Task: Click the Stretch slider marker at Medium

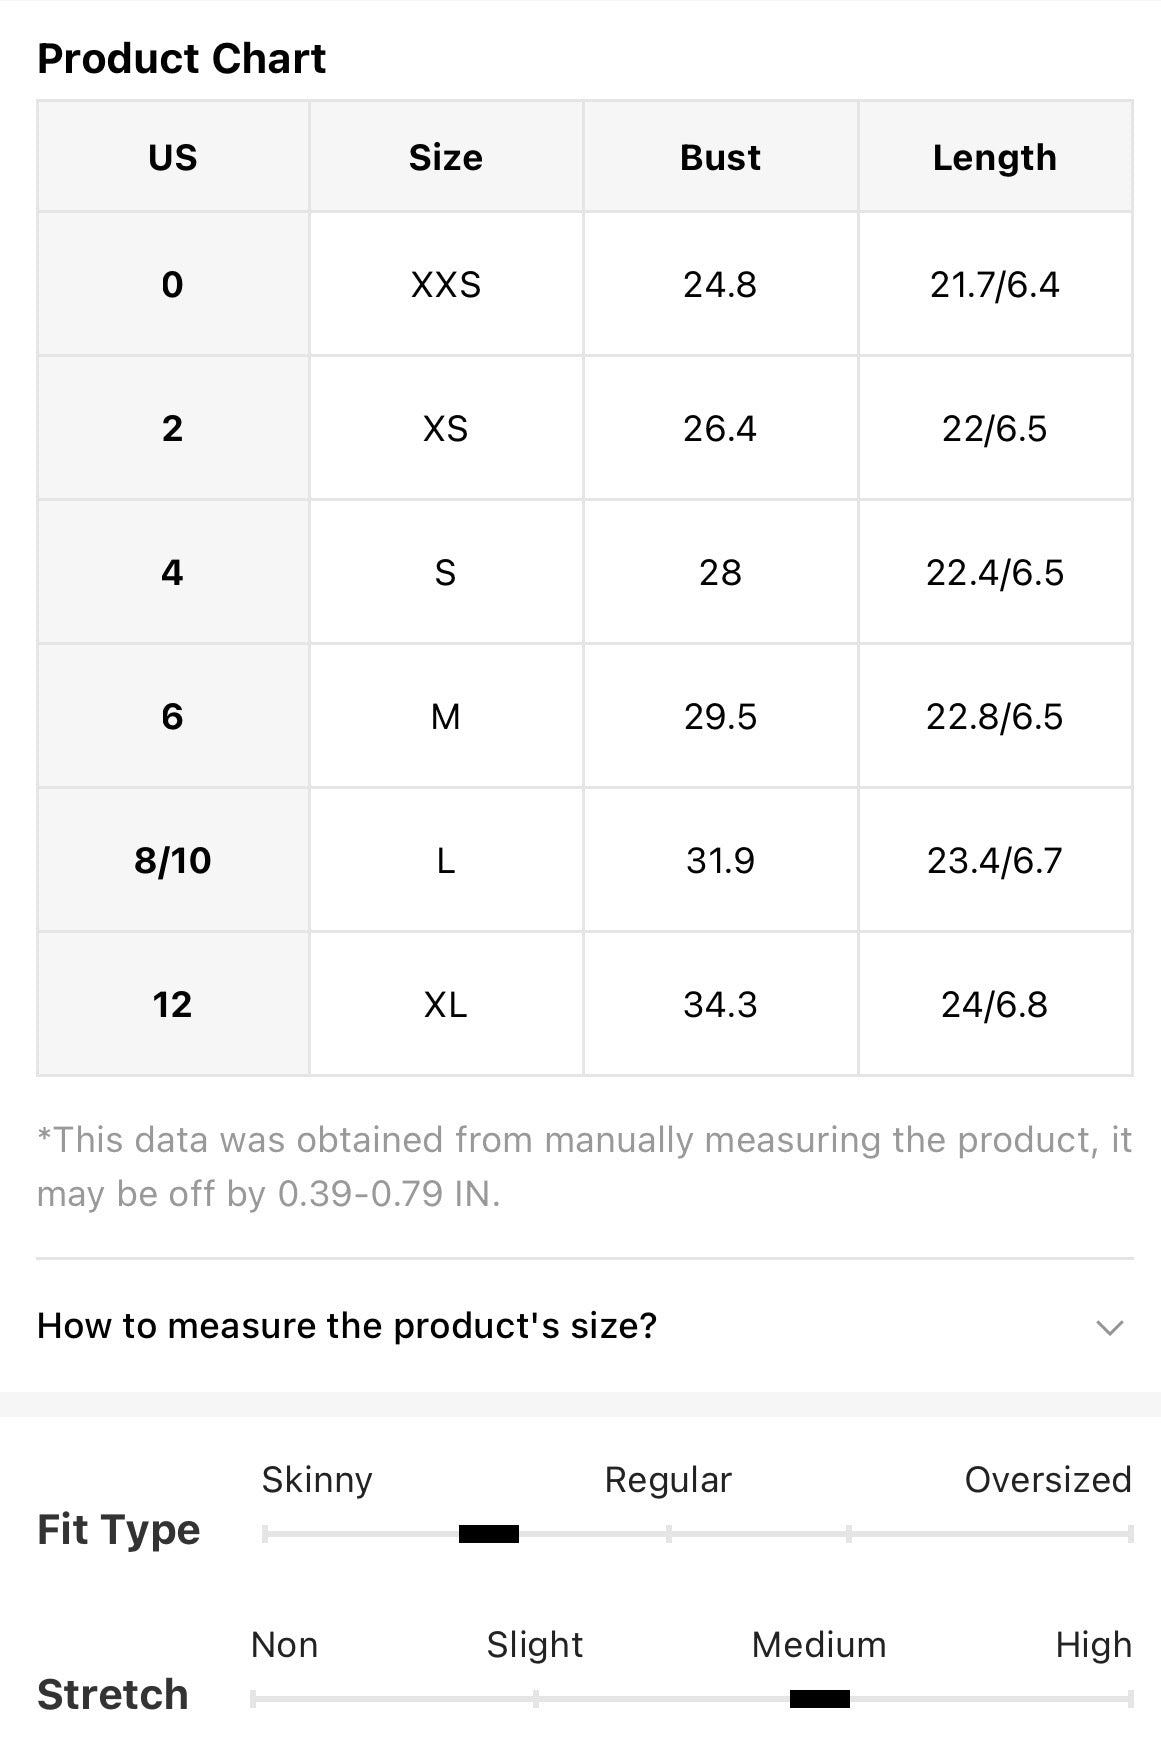Action: click(x=820, y=1698)
